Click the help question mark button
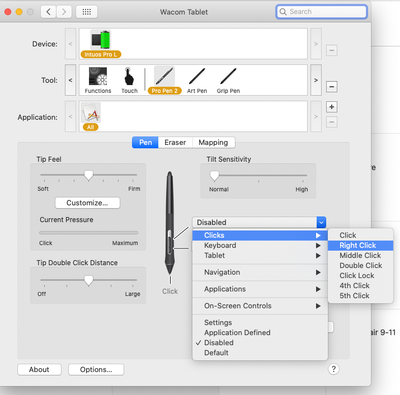400x395 pixels. coord(333,369)
